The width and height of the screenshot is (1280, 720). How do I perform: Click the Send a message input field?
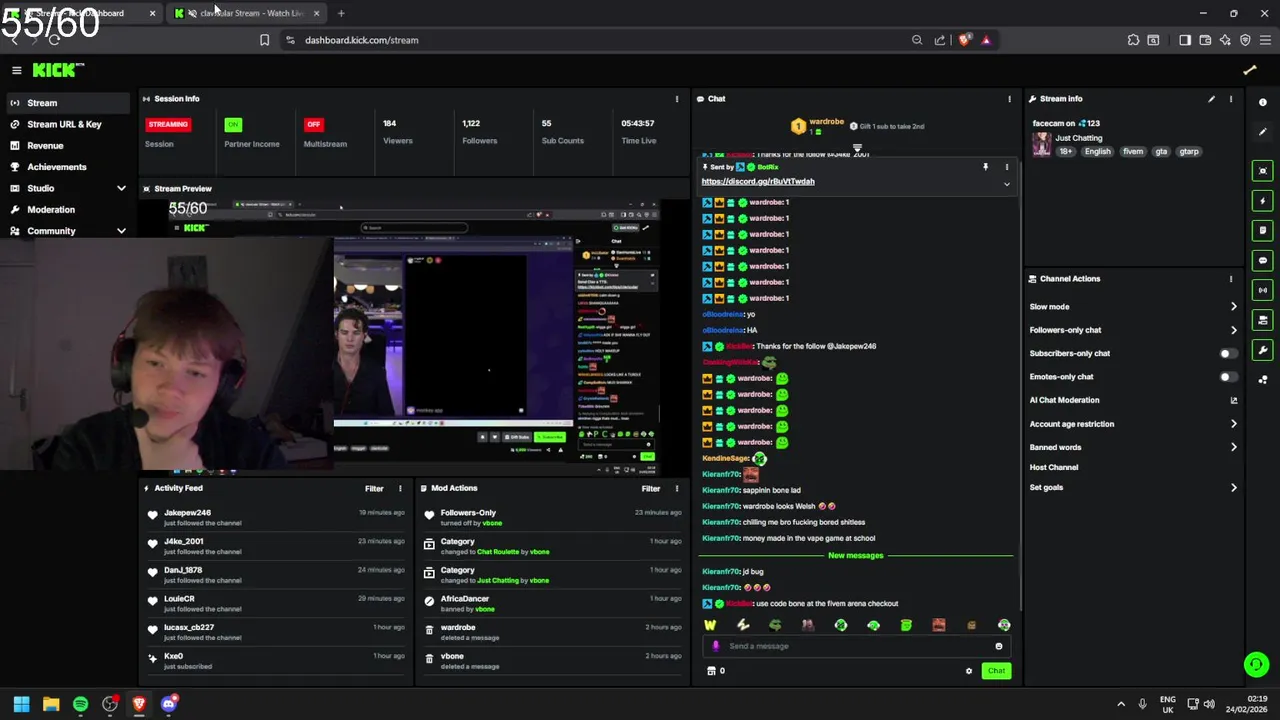855,646
